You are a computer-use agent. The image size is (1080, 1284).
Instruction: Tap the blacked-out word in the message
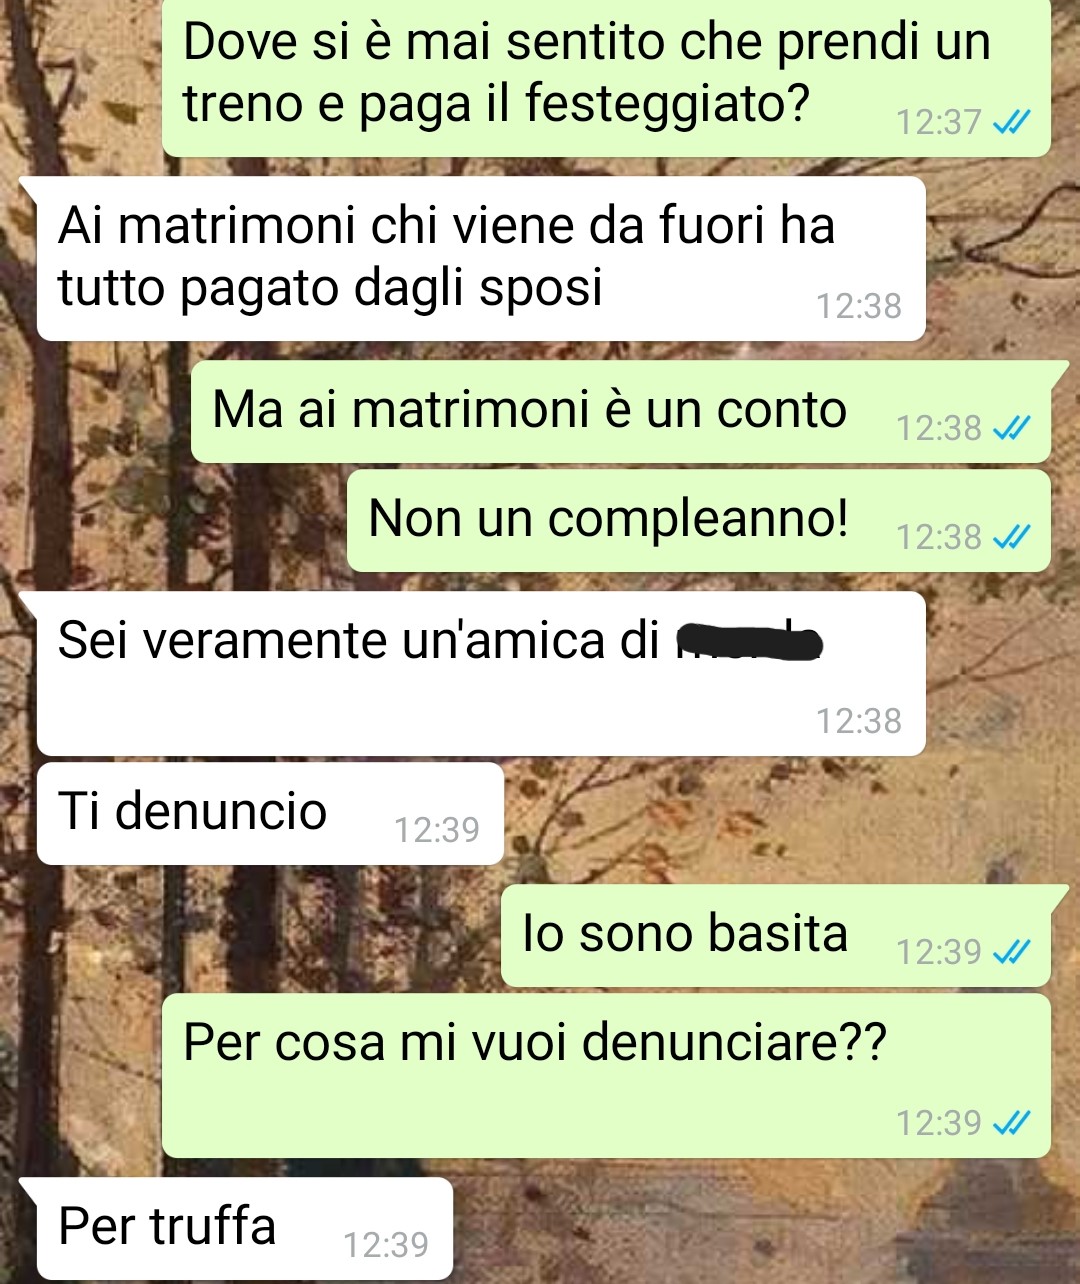pos(750,641)
